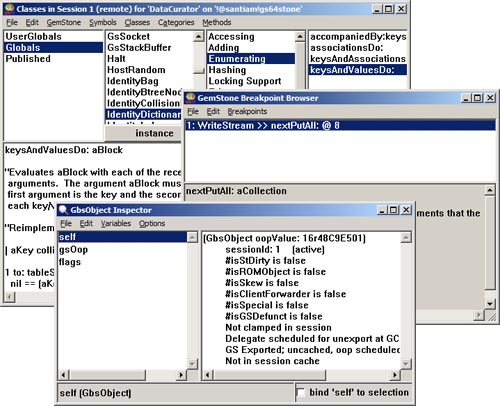Click the breakpoint source pane vertical scrollbar
500x406 pixels.
click(489, 247)
